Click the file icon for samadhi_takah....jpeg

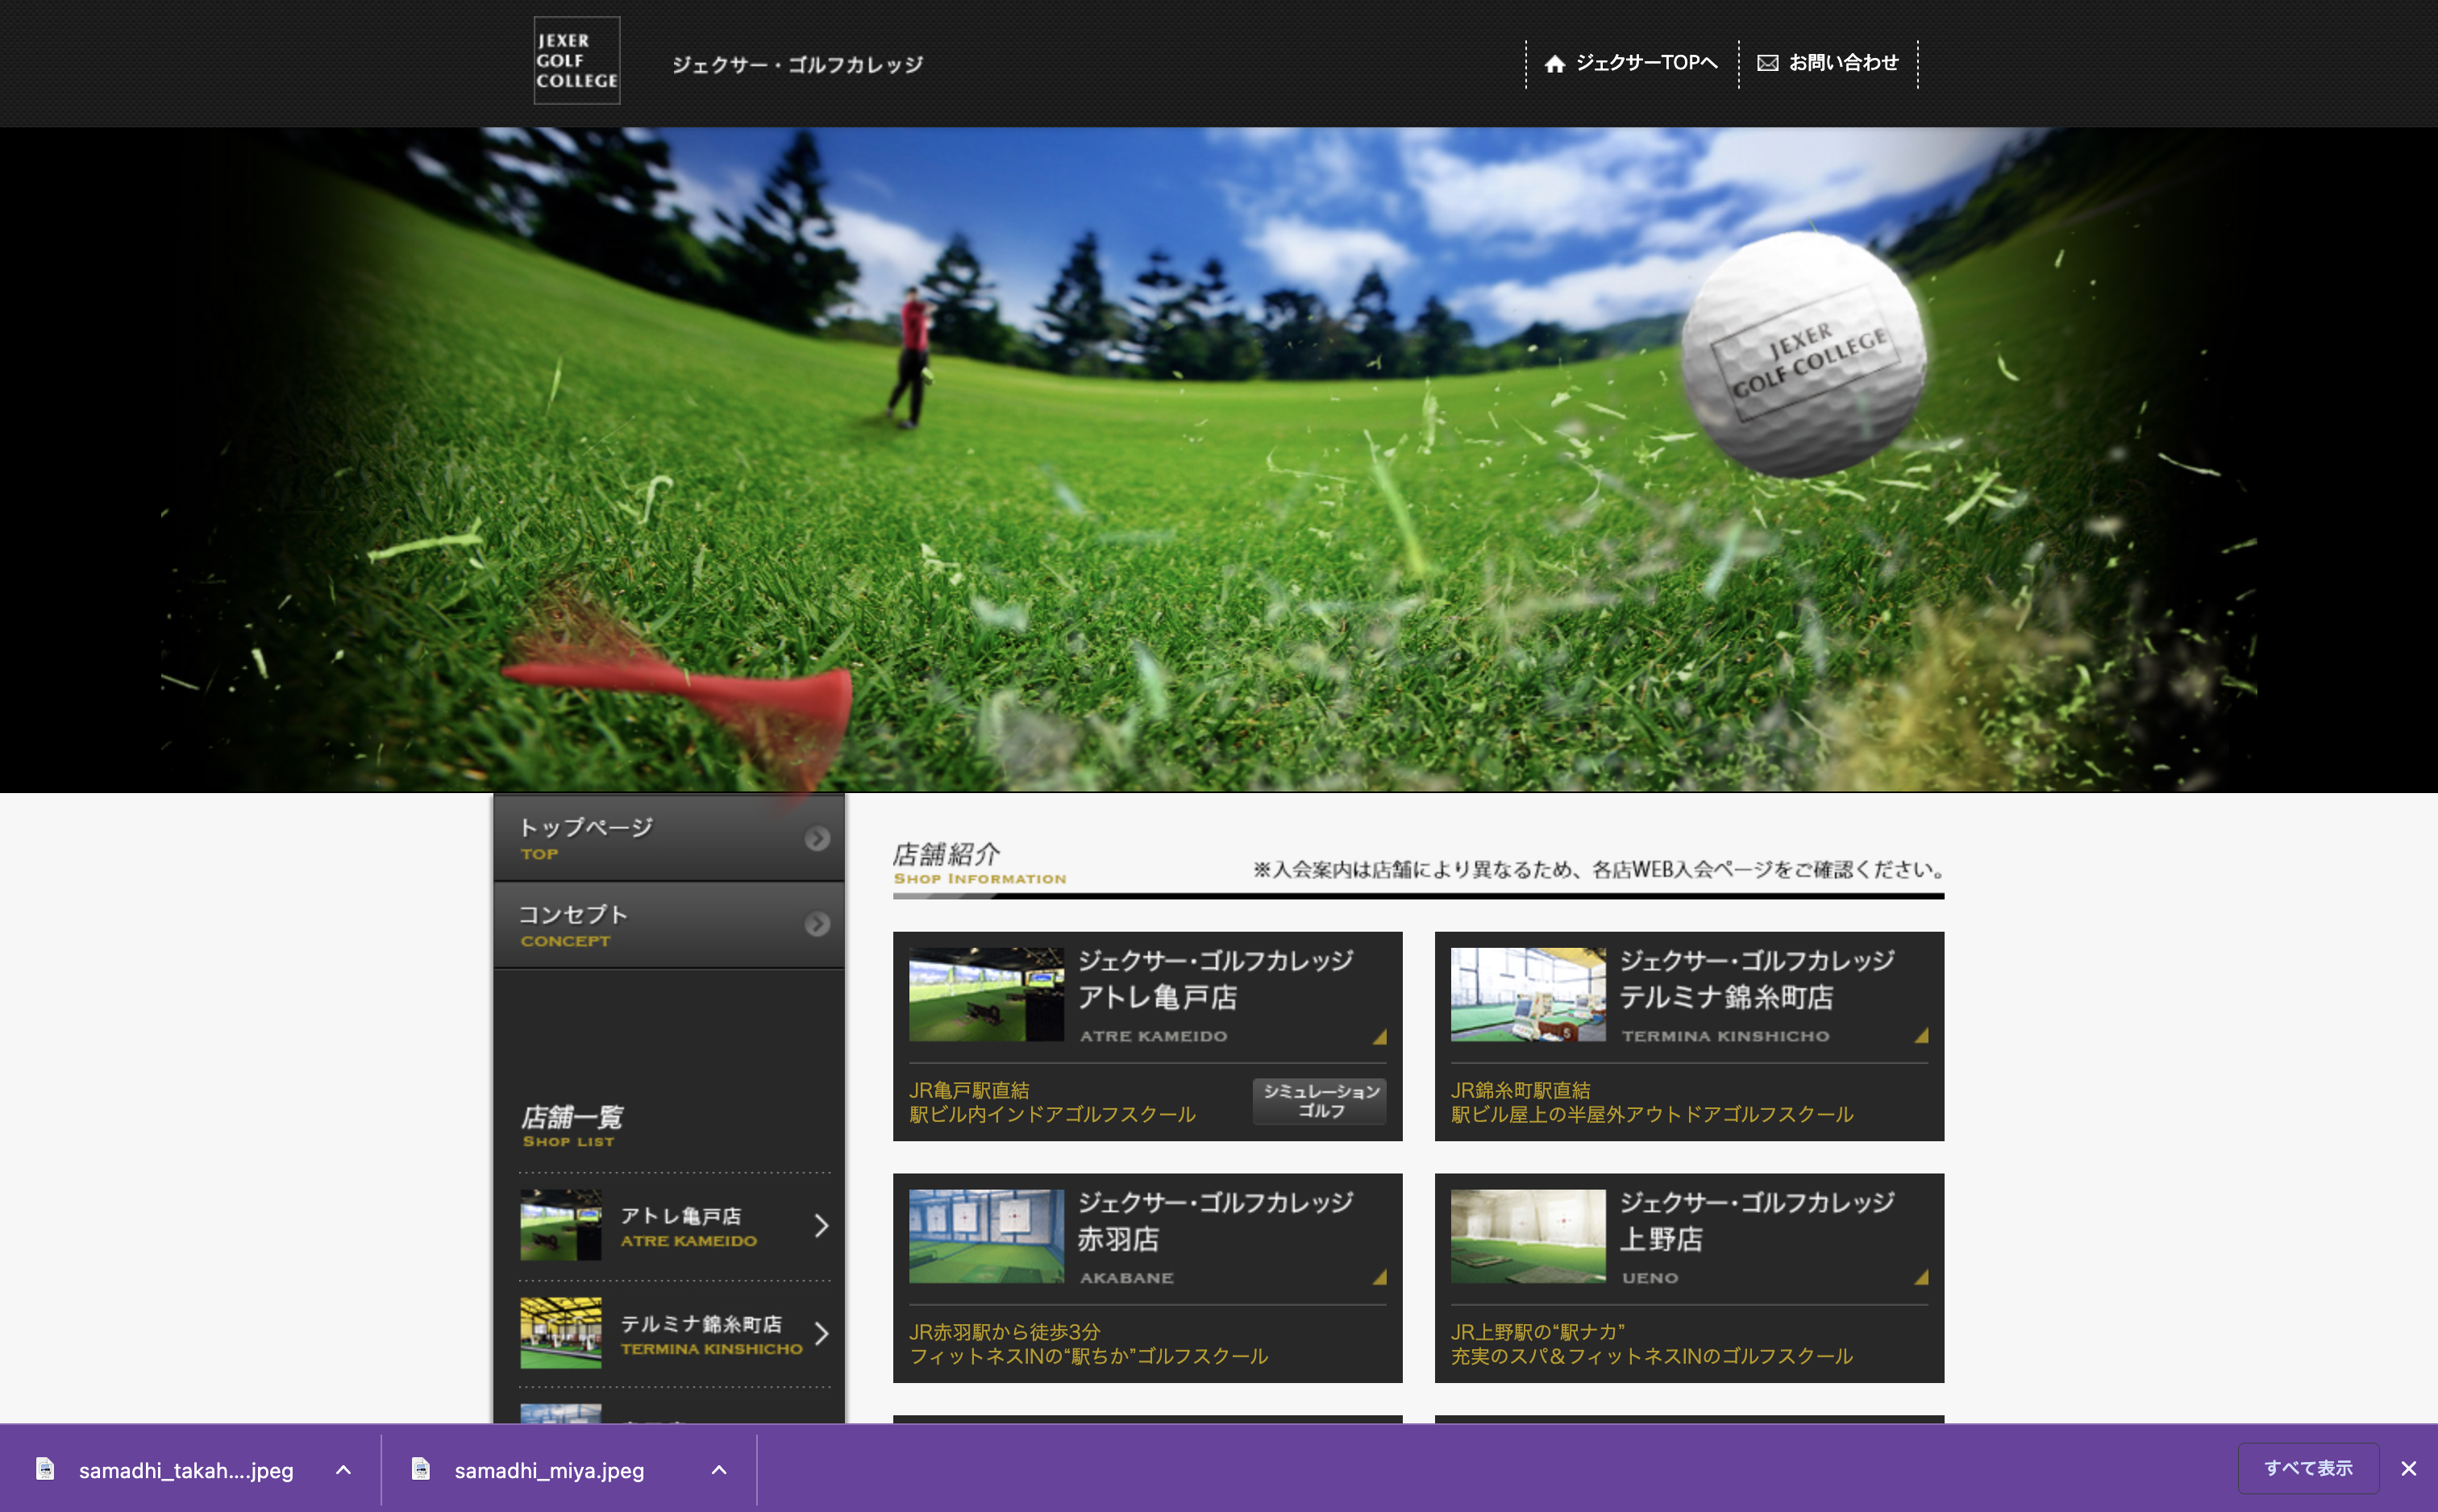coord(45,1468)
